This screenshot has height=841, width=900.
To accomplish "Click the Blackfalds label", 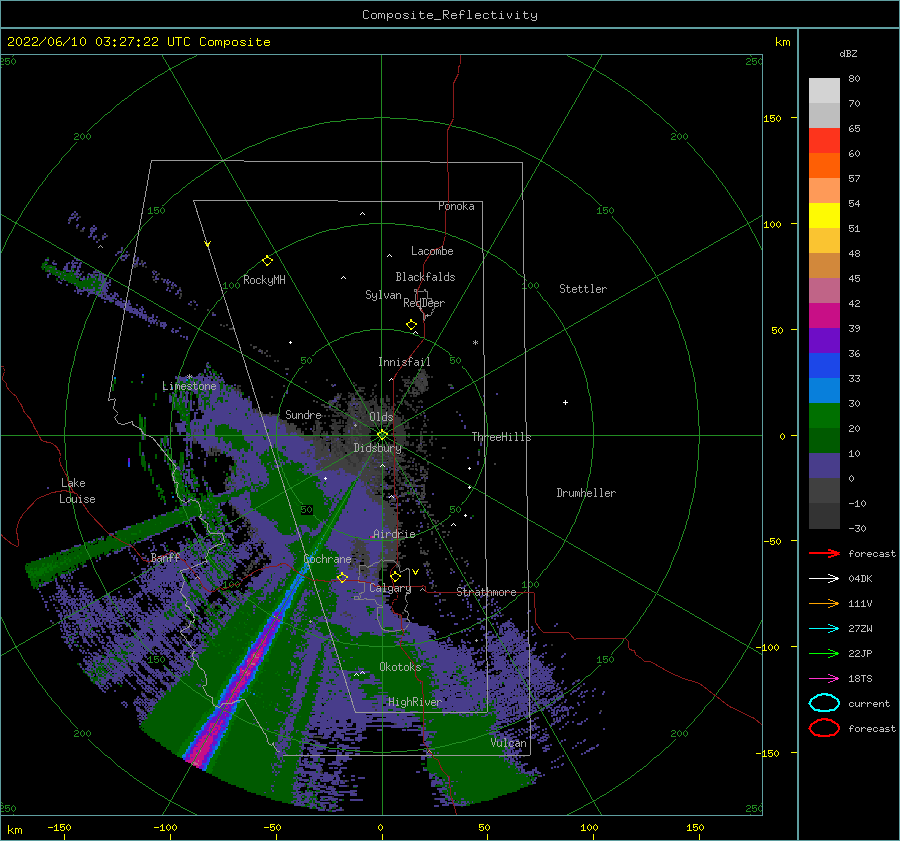I will tap(425, 277).
